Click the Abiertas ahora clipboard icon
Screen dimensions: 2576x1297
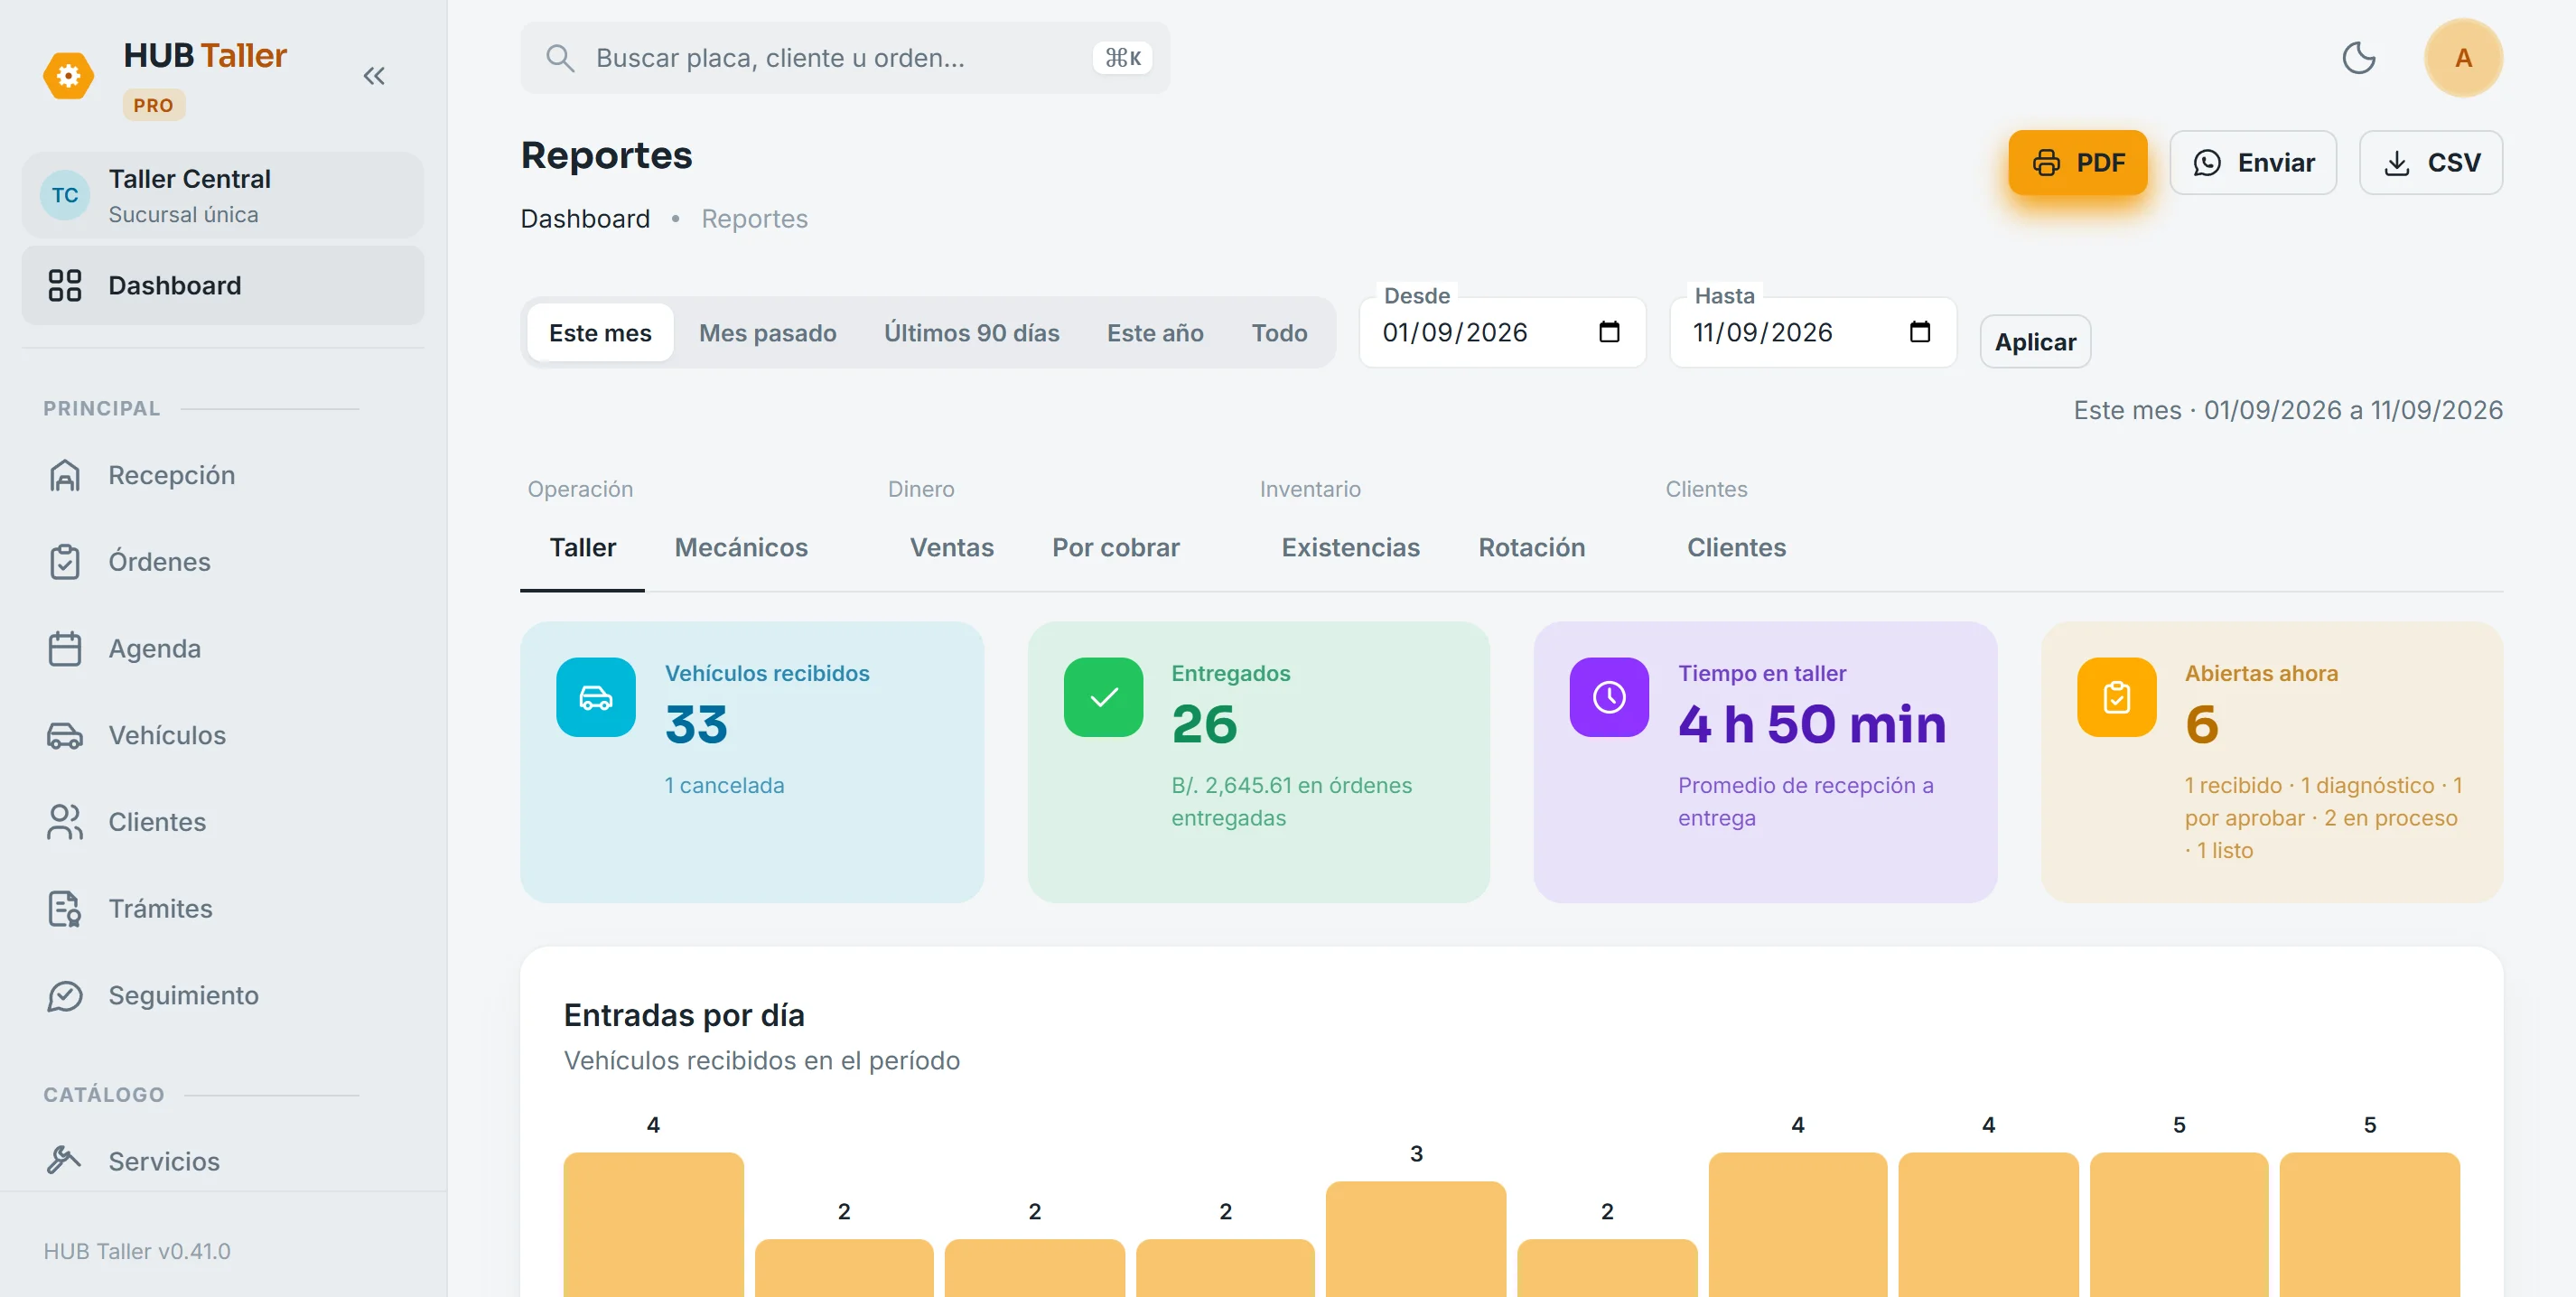pyautogui.click(x=2117, y=697)
